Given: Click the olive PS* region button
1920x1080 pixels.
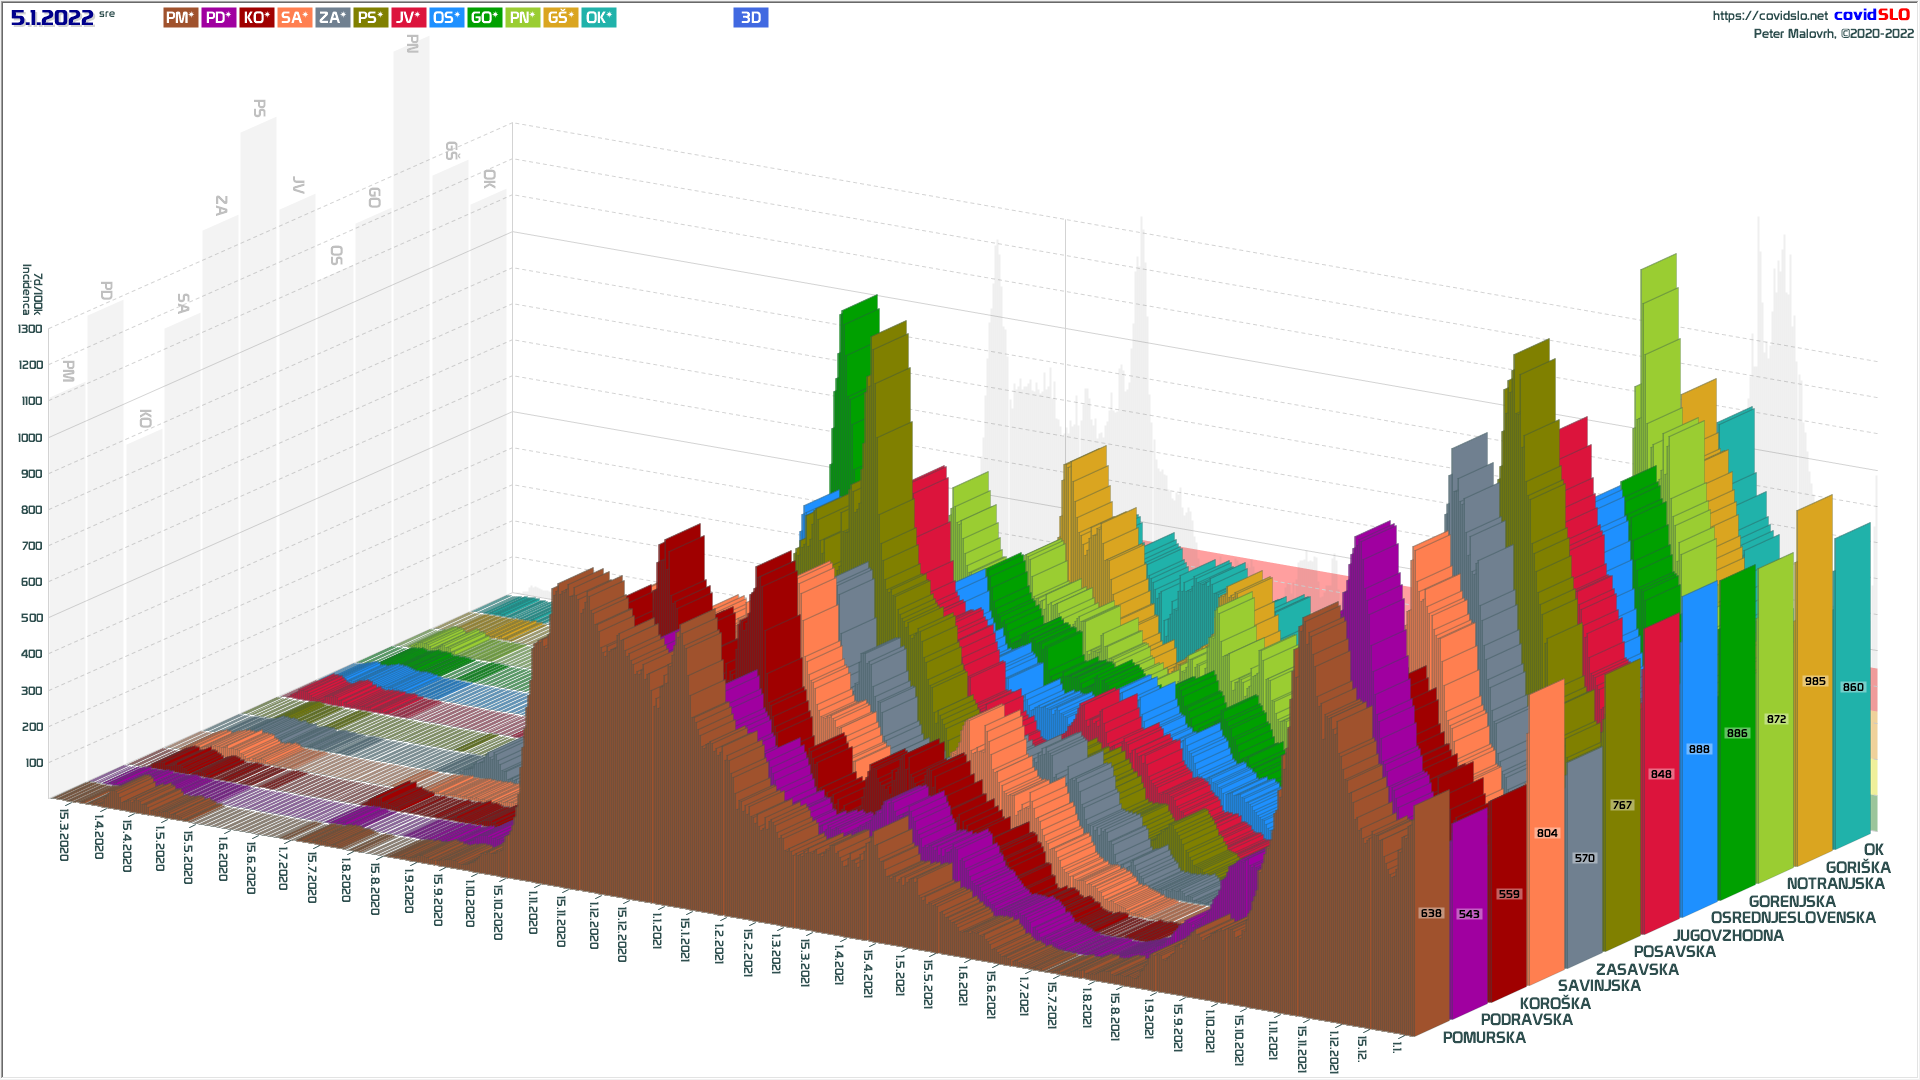Looking at the screenshot, I should [371, 18].
